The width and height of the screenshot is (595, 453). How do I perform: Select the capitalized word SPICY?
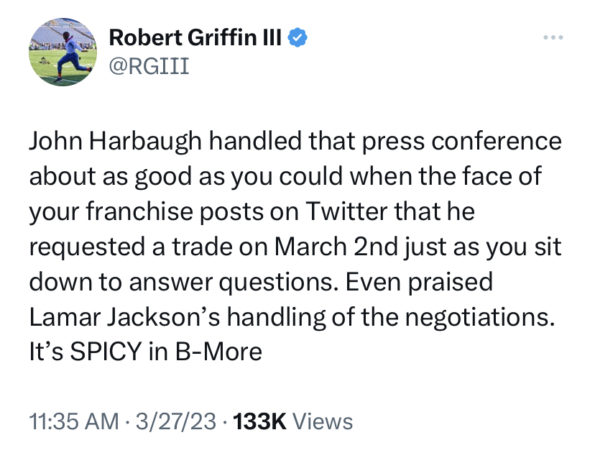pos(106,352)
